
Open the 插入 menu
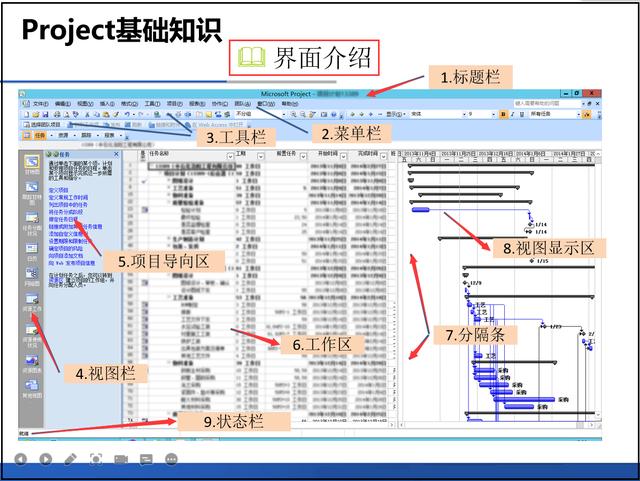[x=107, y=104]
